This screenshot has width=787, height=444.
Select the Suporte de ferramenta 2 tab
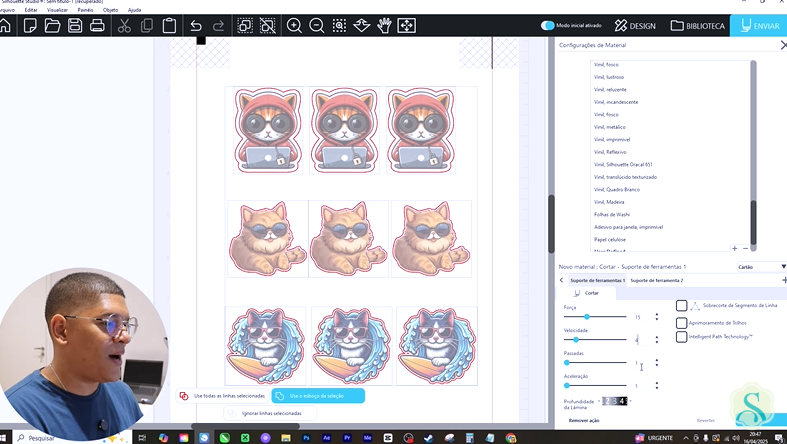point(657,280)
